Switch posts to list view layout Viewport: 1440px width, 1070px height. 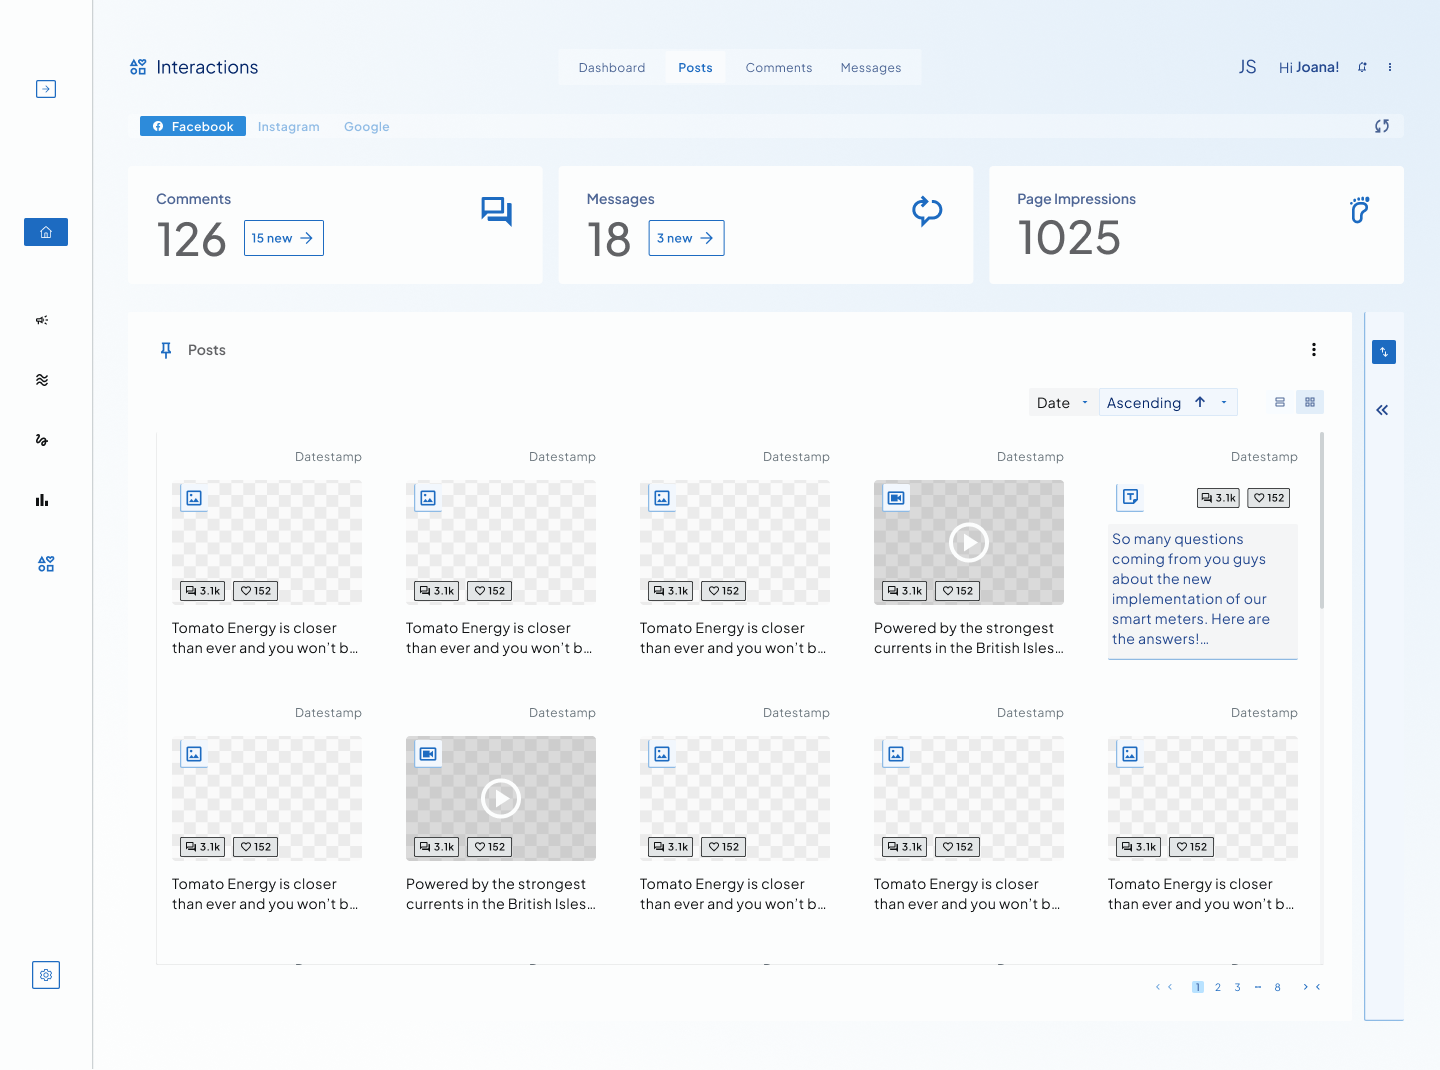tap(1279, 401)
